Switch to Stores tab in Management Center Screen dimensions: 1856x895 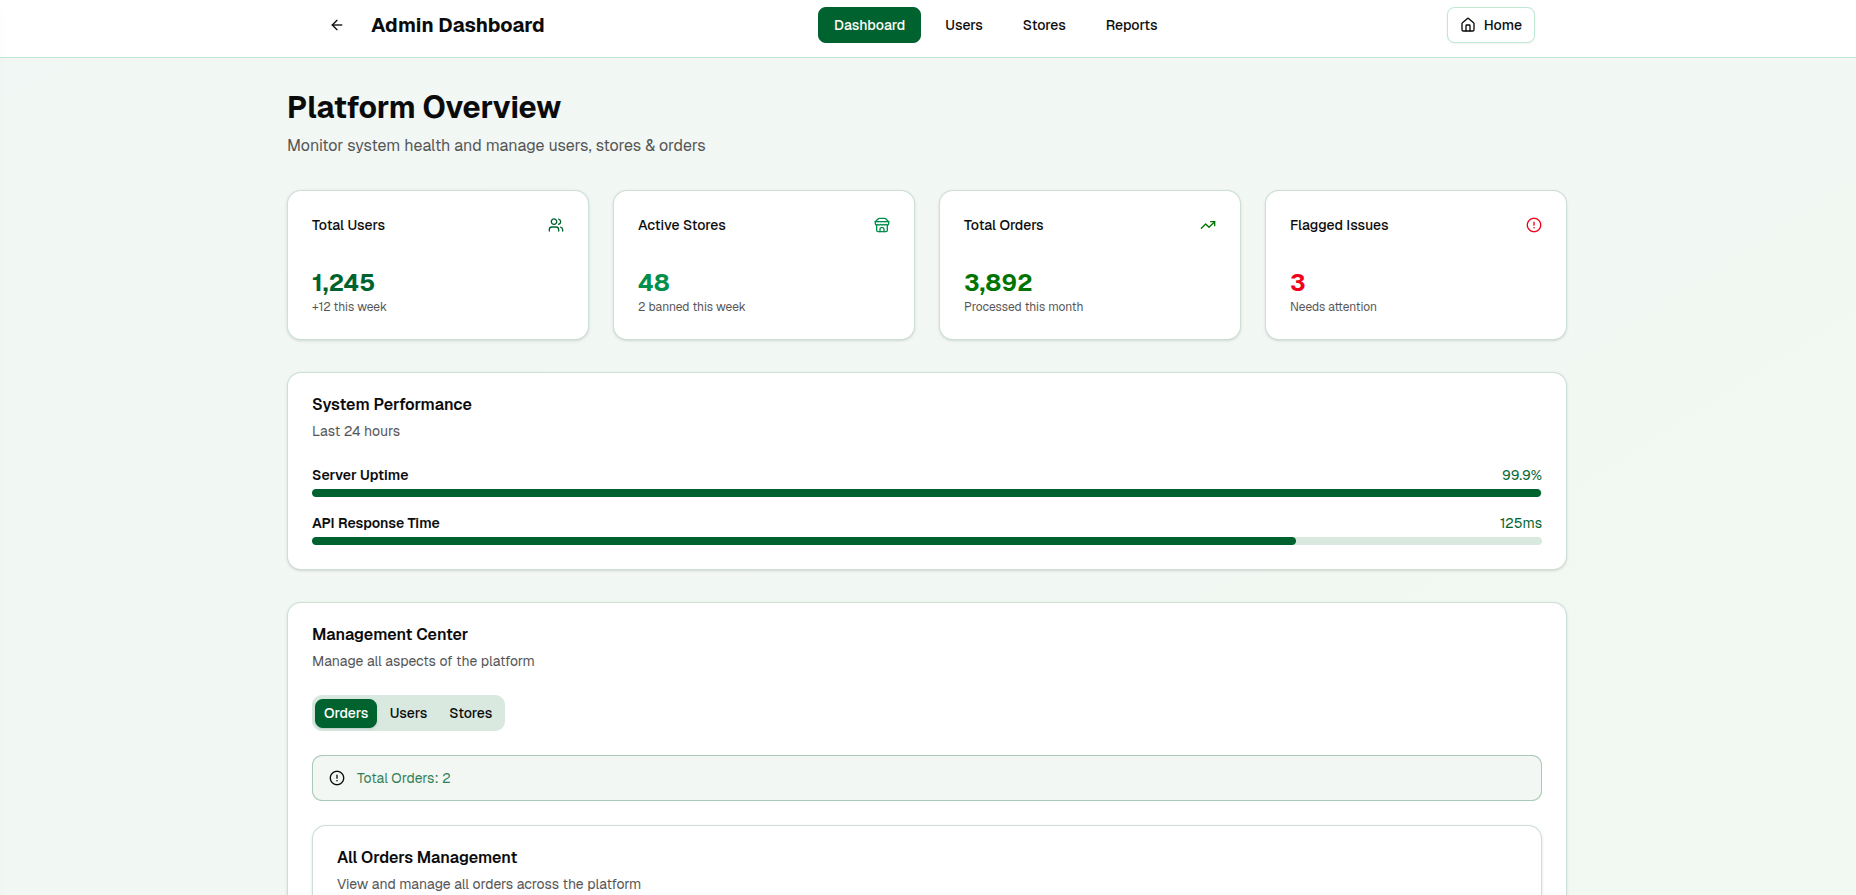pyautogui.click(x=470, y=713)
